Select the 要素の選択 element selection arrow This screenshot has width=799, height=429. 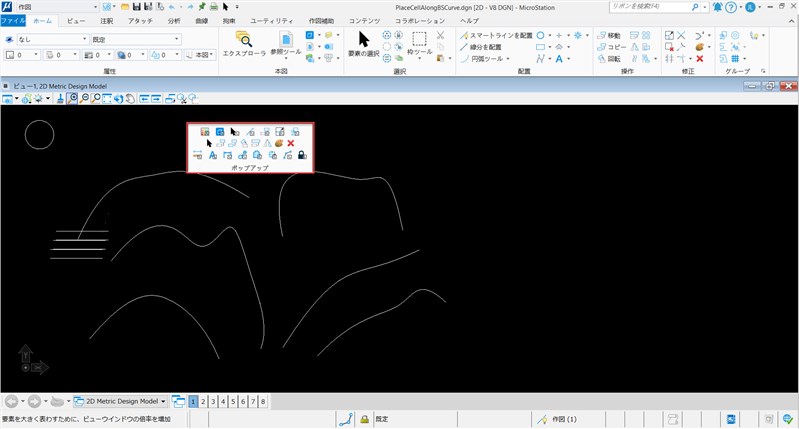[x=363, y=43]
